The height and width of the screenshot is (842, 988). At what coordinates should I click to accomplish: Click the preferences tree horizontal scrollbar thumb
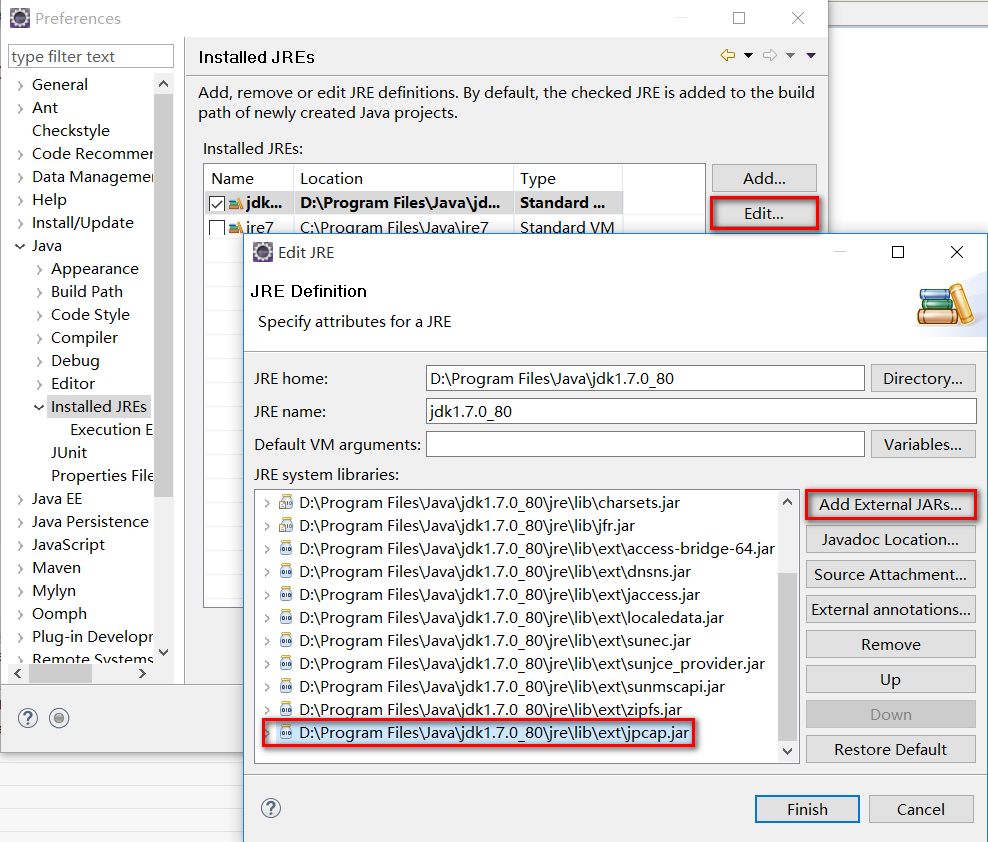pyautogui.click(x=60, y=674)
